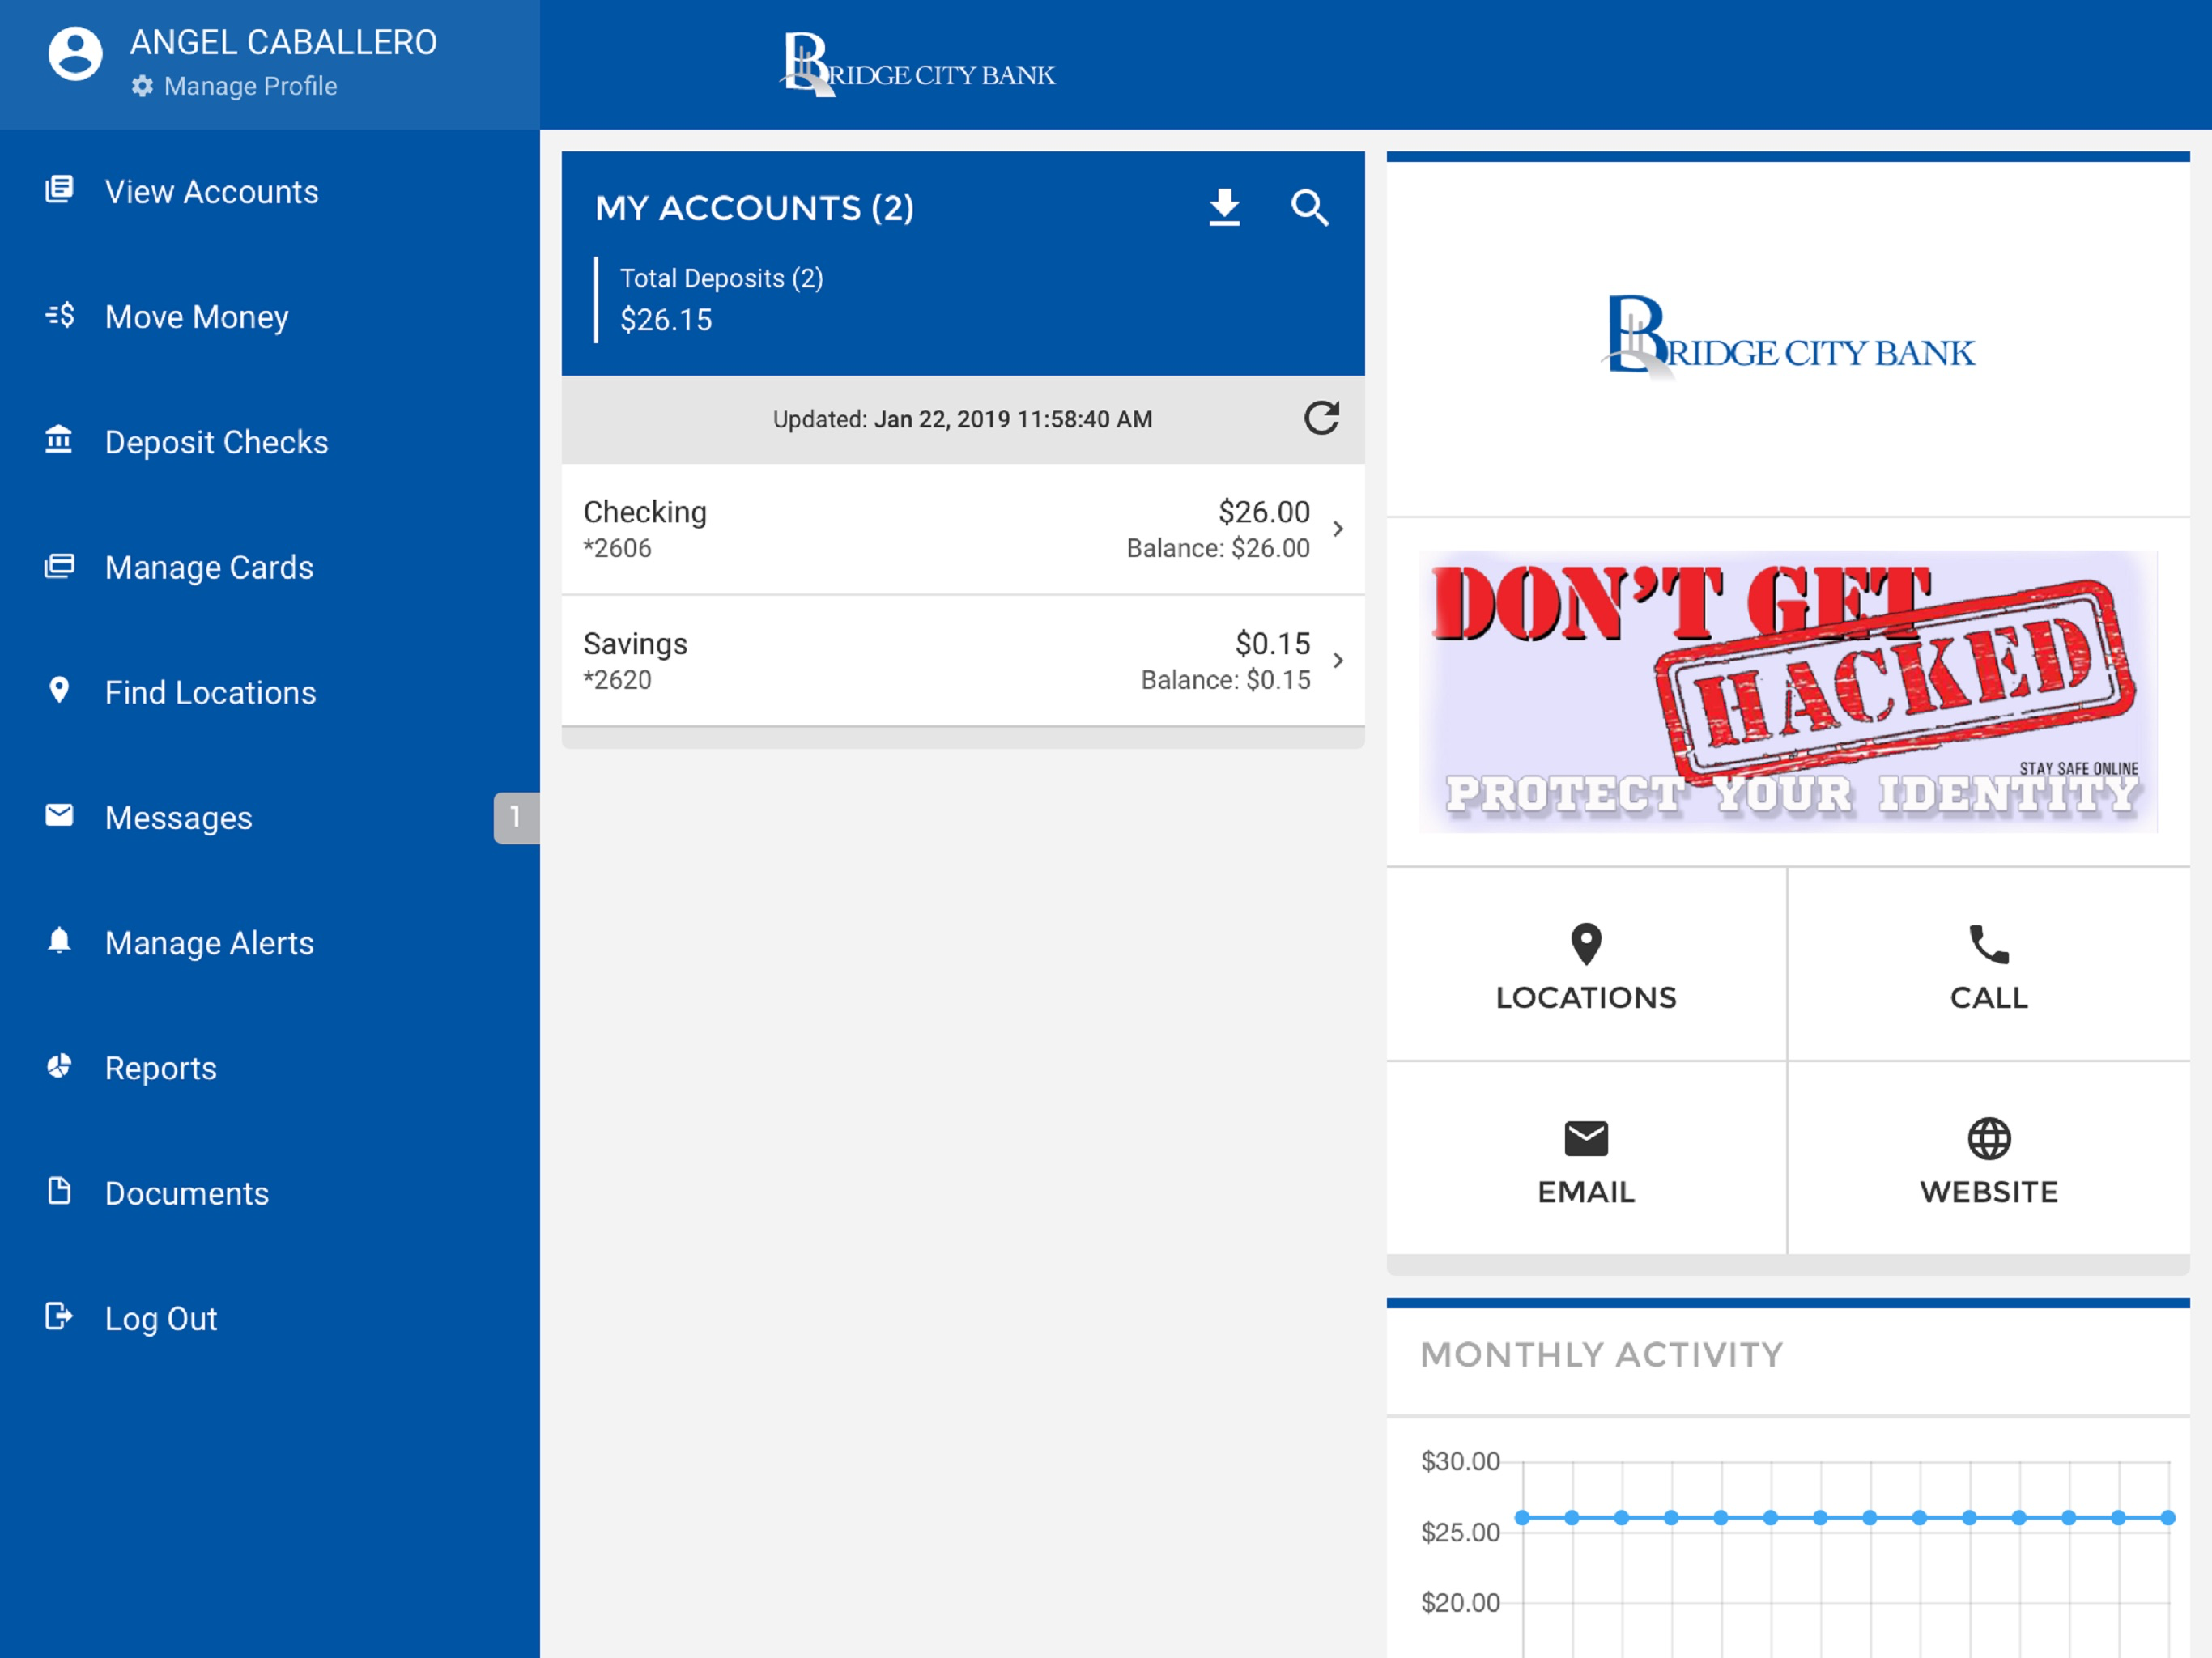Click the Messages envelope icon
The height and width of the screenshot is (1658, 2212).
coord(60,816)
